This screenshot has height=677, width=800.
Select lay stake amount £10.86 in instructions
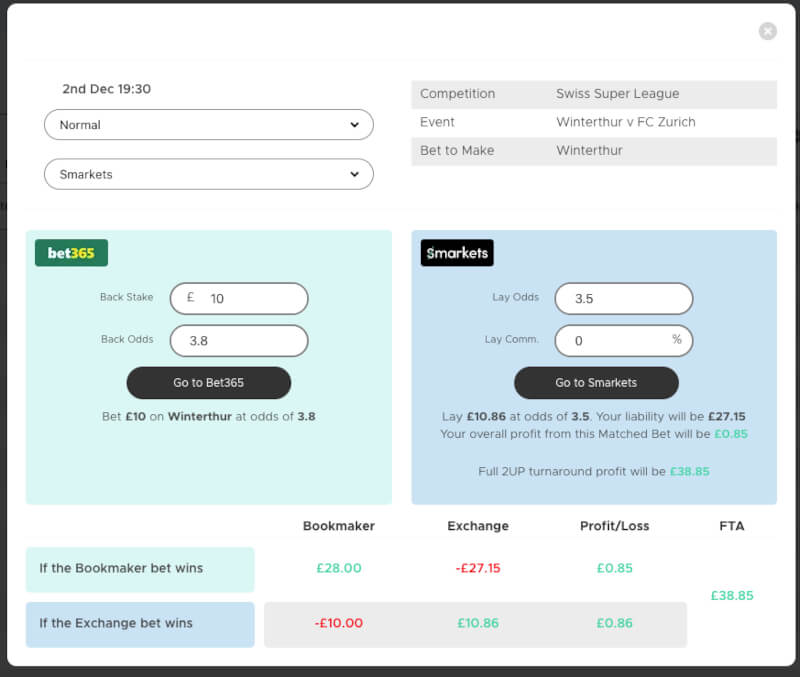(x=486, y=416)
